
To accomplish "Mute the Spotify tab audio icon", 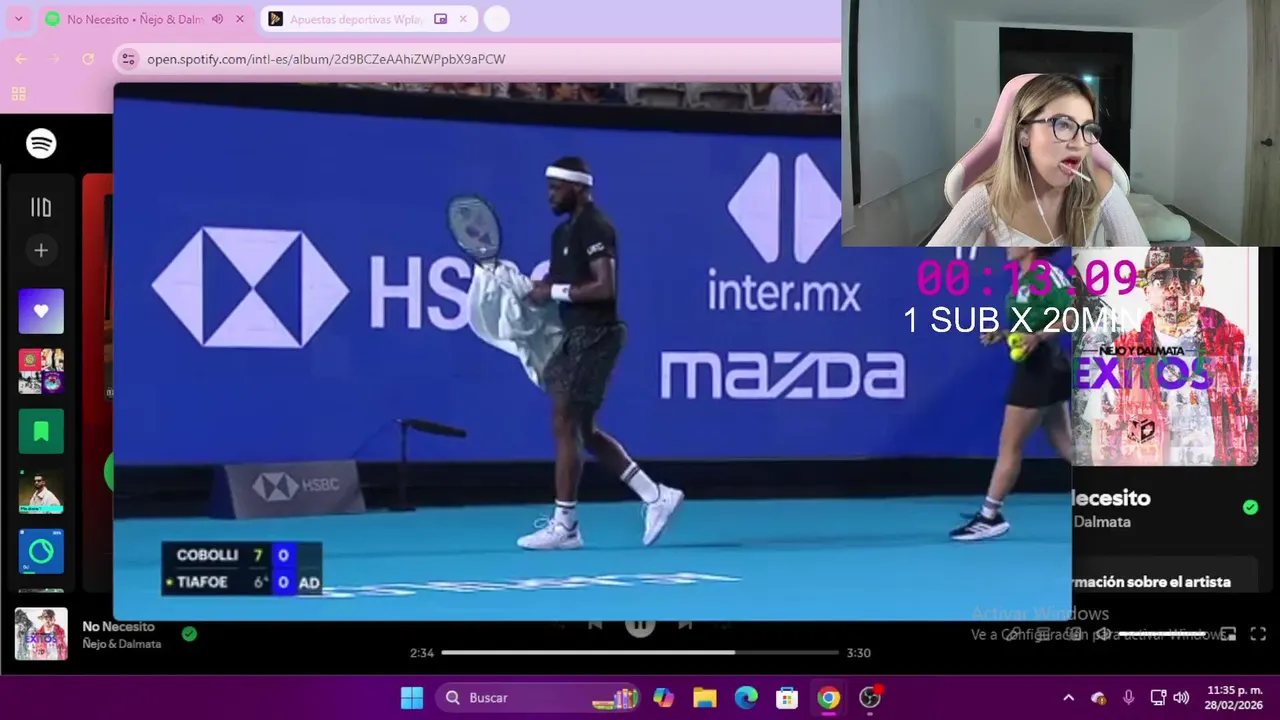I will 218,19.
